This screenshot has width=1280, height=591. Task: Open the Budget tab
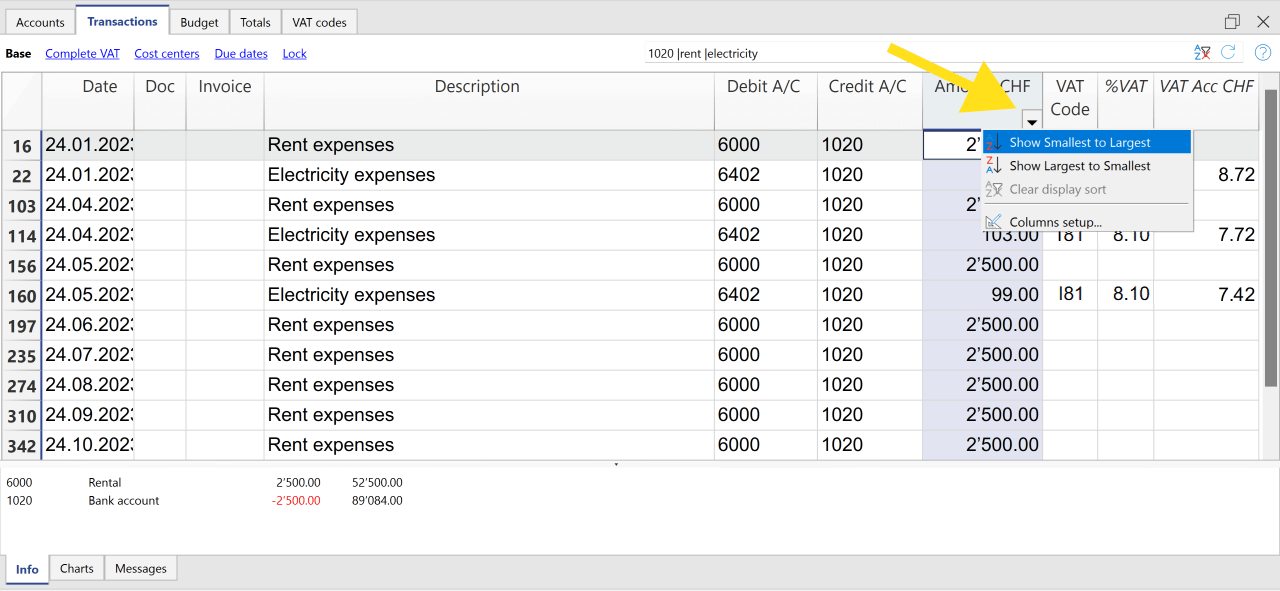click(x=200, y=22)
